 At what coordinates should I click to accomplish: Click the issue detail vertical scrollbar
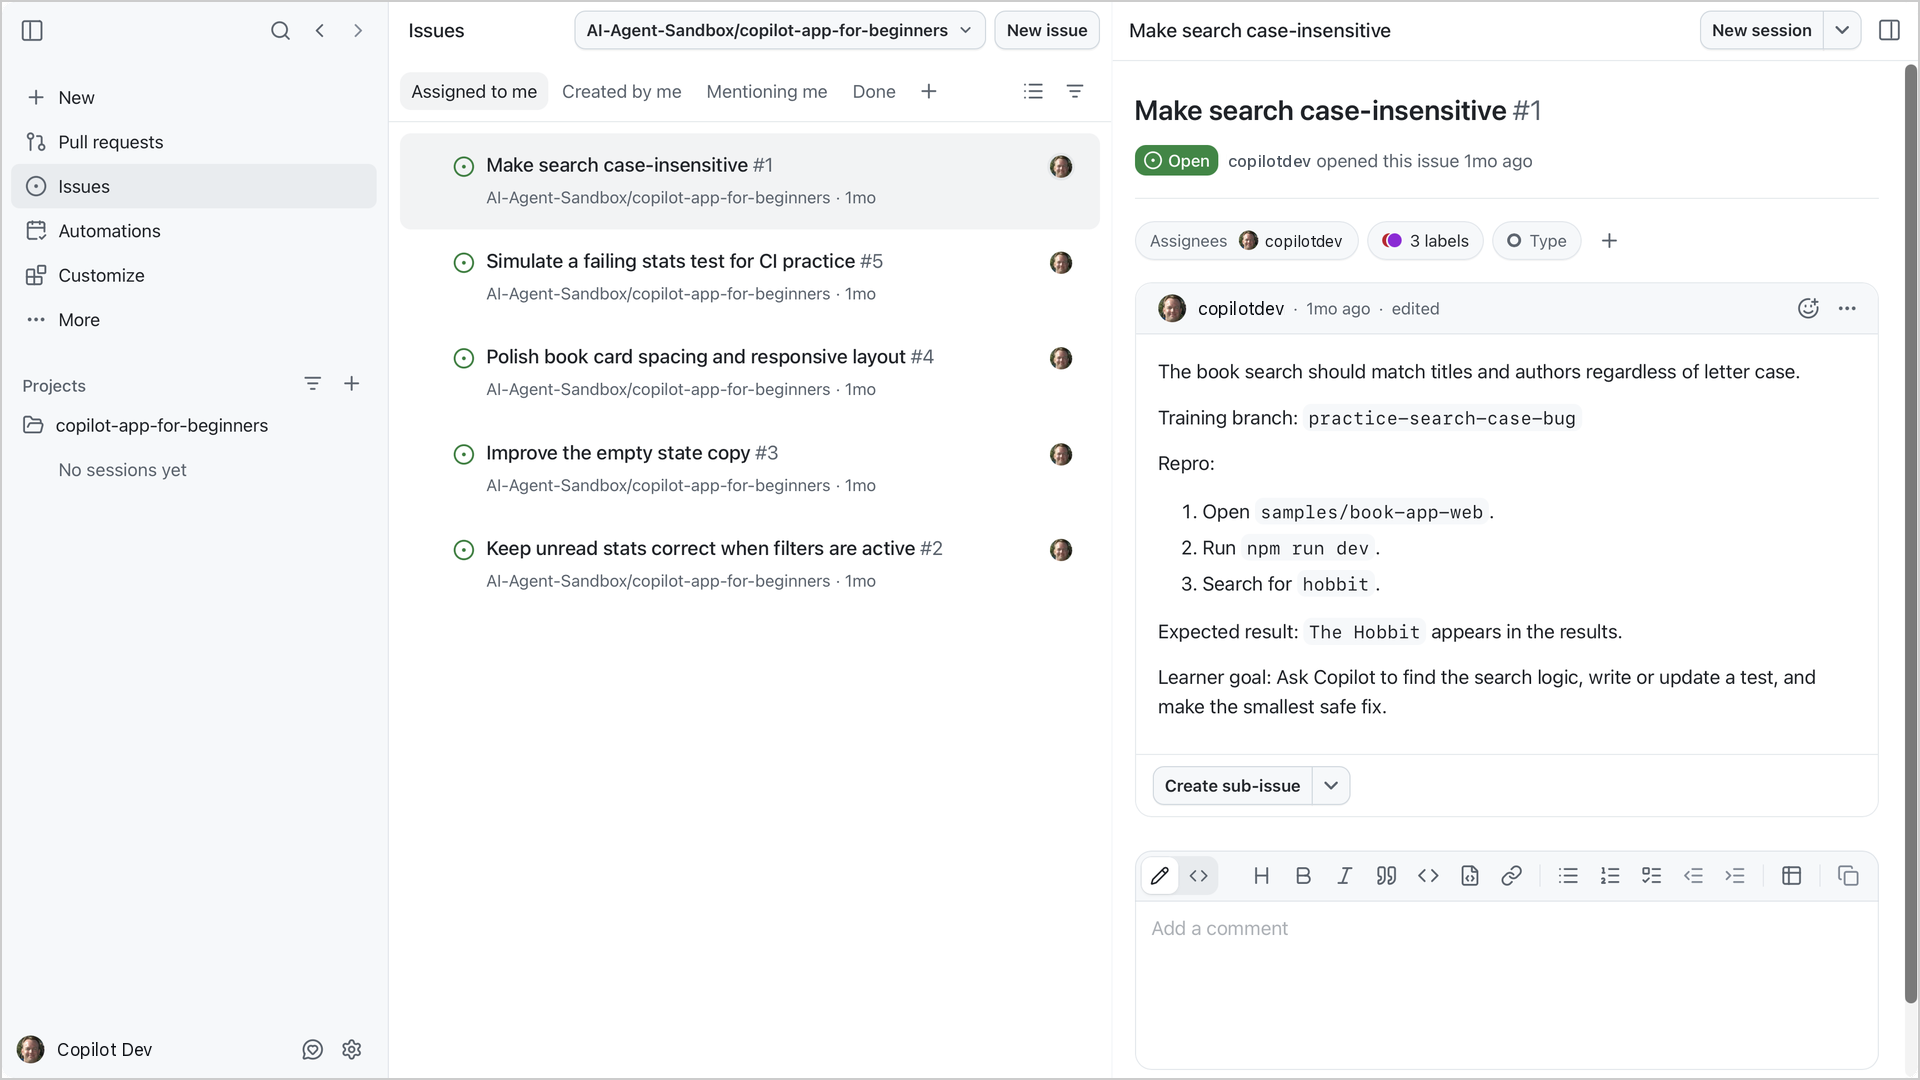click(1910, 534)
